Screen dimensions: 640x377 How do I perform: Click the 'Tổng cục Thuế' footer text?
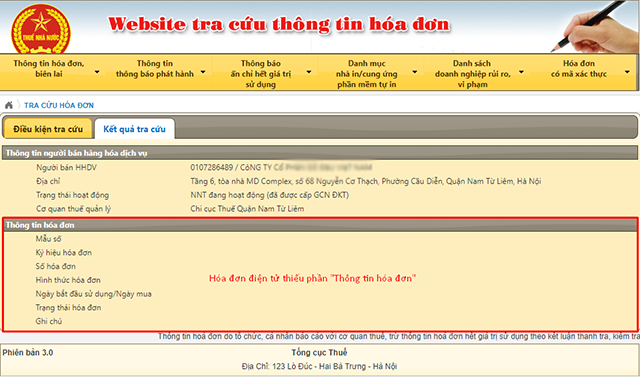click(319, 353)
